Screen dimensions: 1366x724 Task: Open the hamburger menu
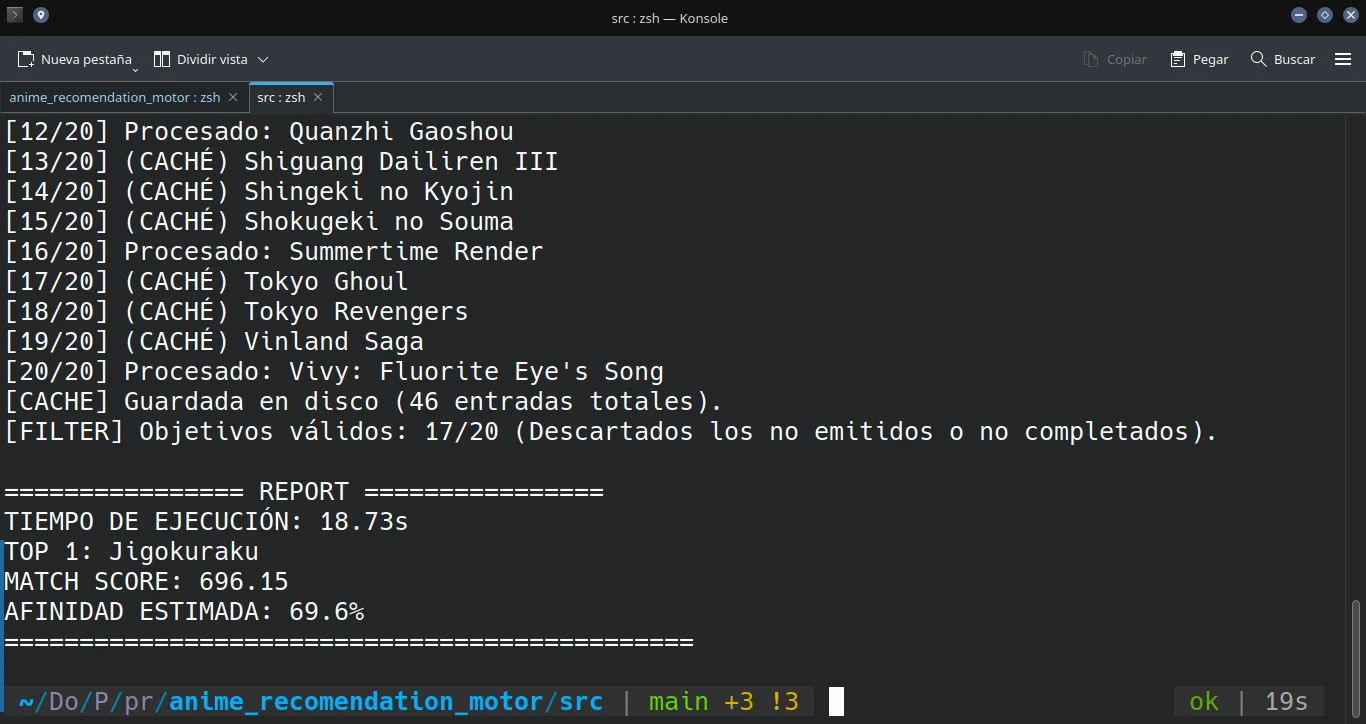click(x=1343, y=60)
